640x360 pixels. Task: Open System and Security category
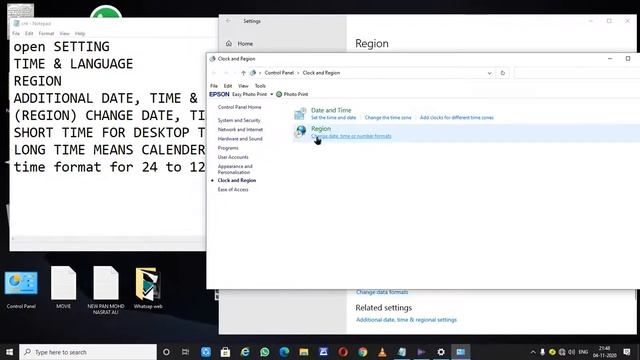pyautogui.click(x=239, y=120)
